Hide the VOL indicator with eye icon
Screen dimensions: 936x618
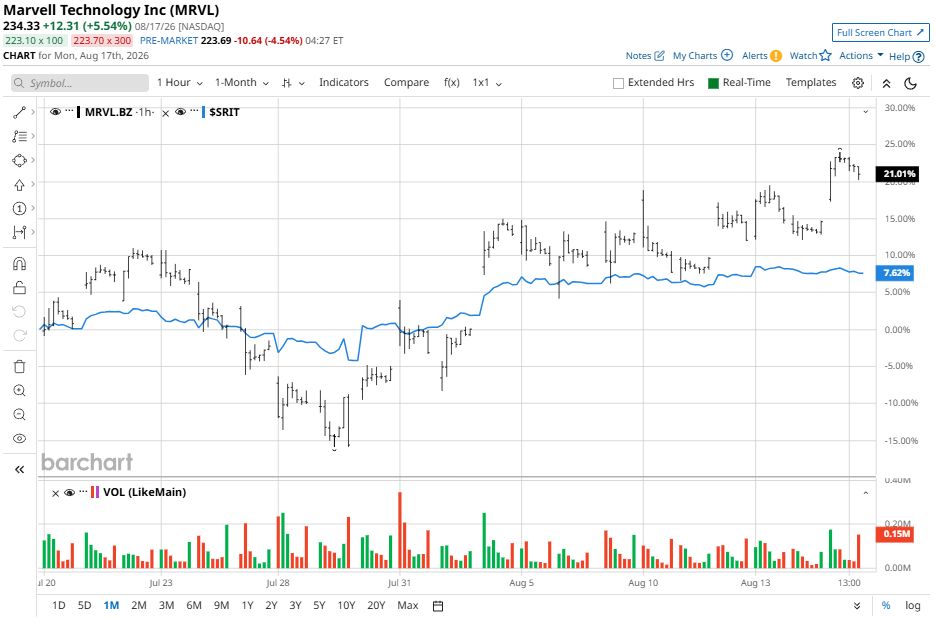69,493
